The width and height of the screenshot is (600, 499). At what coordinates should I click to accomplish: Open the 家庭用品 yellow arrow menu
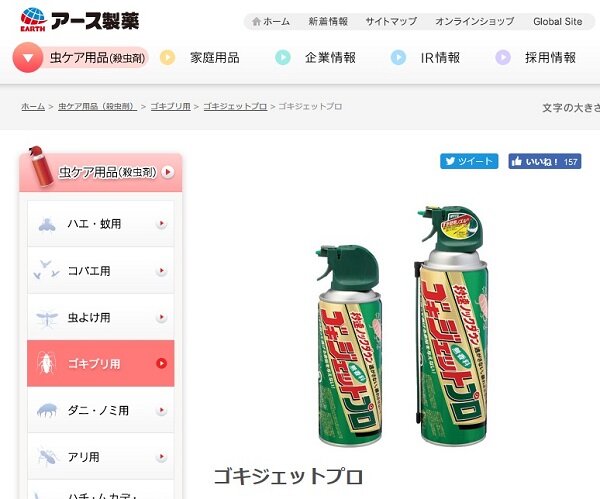tap(167, 58)
